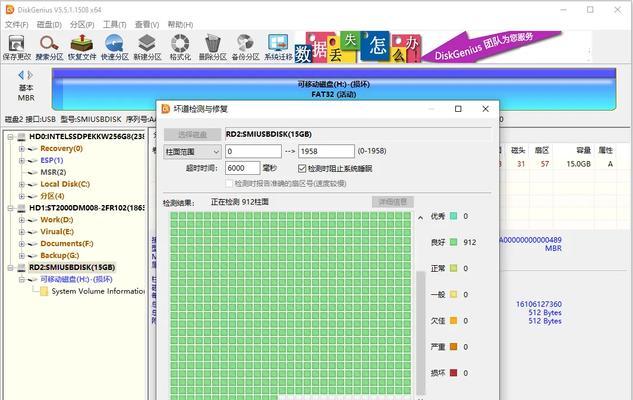
Task: Click the DiskGenius team service banner
Action: pyautogui.click(x=492, y=46)
